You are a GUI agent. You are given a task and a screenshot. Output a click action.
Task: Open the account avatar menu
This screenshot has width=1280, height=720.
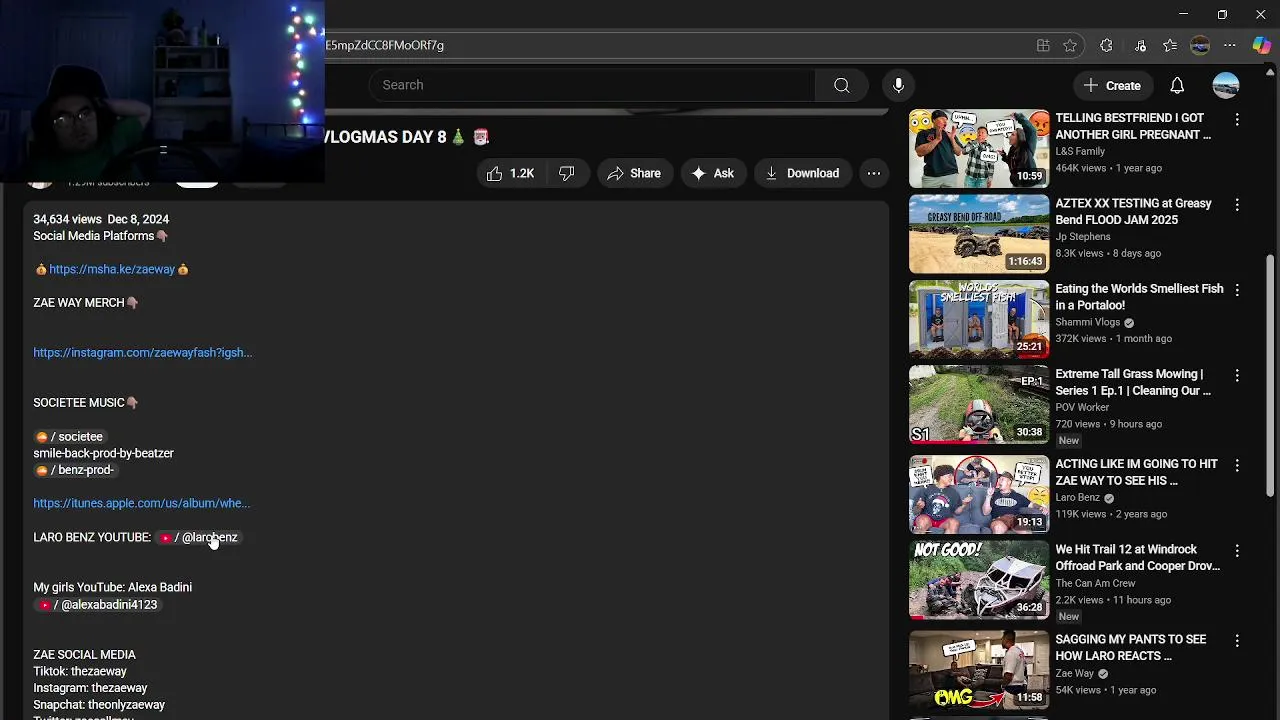click(x=1226, y=85)
